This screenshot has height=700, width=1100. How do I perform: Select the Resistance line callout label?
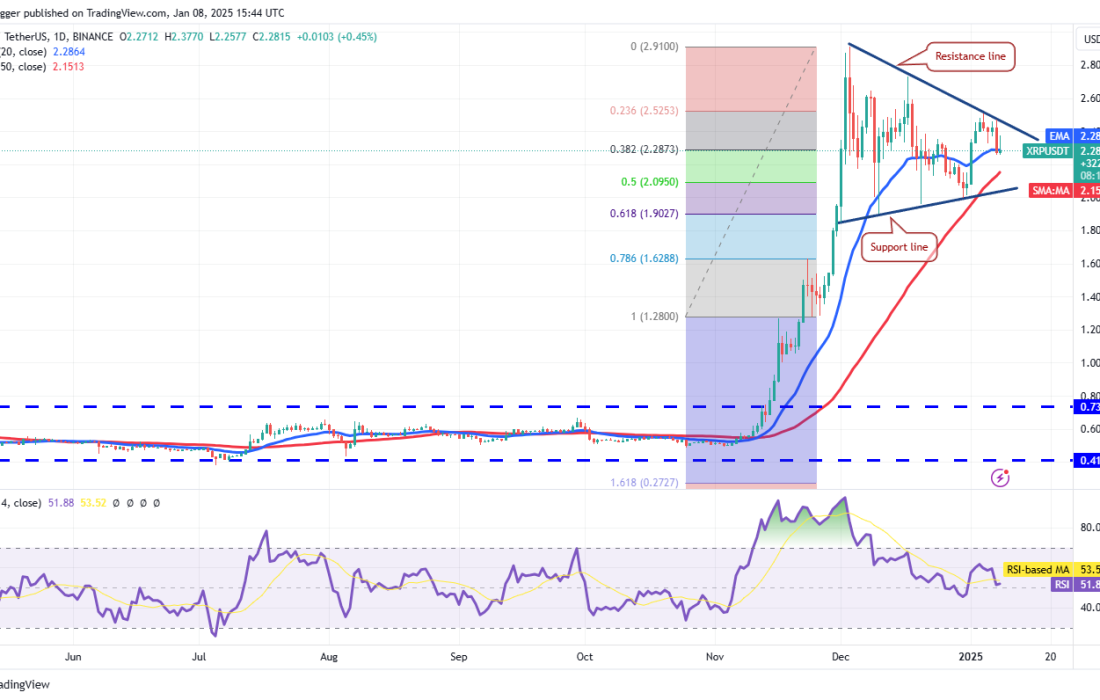970,57
